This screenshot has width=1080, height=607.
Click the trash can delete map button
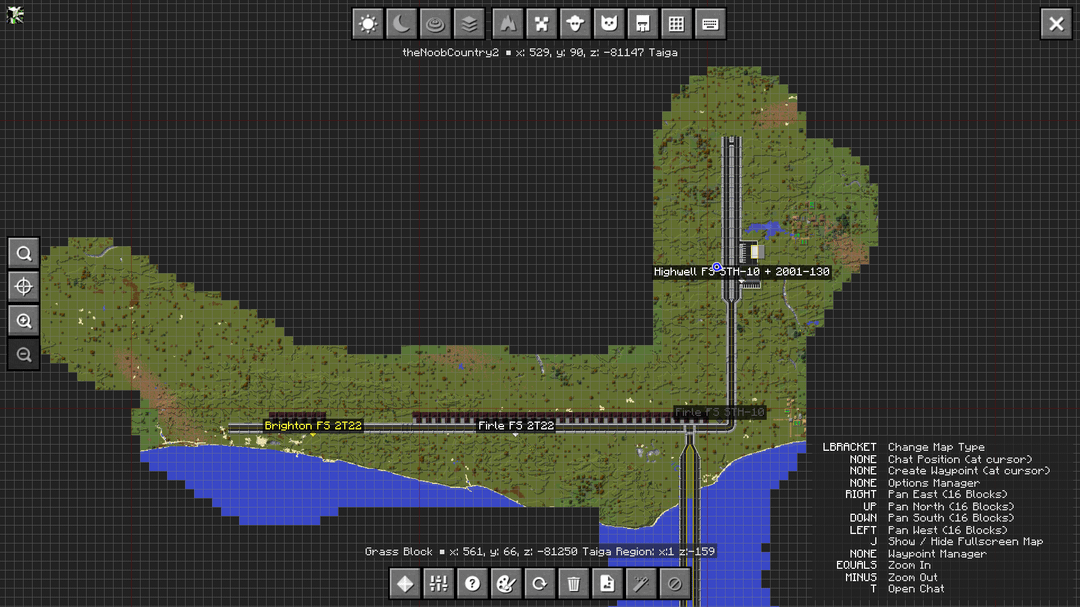click(x=573, y=584)
